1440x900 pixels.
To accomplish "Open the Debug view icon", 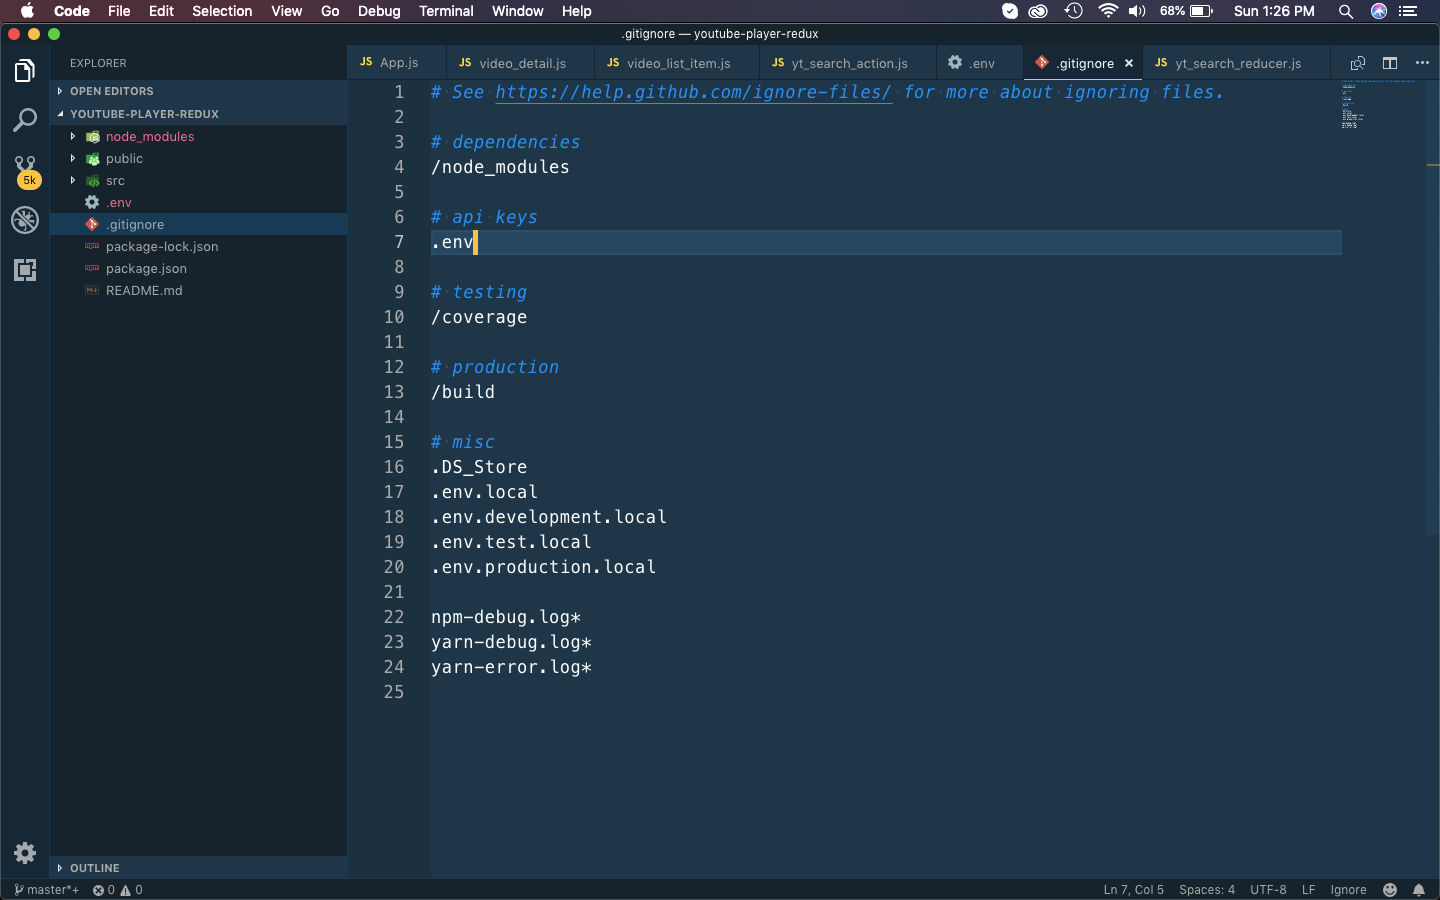I will pos(25,220).
